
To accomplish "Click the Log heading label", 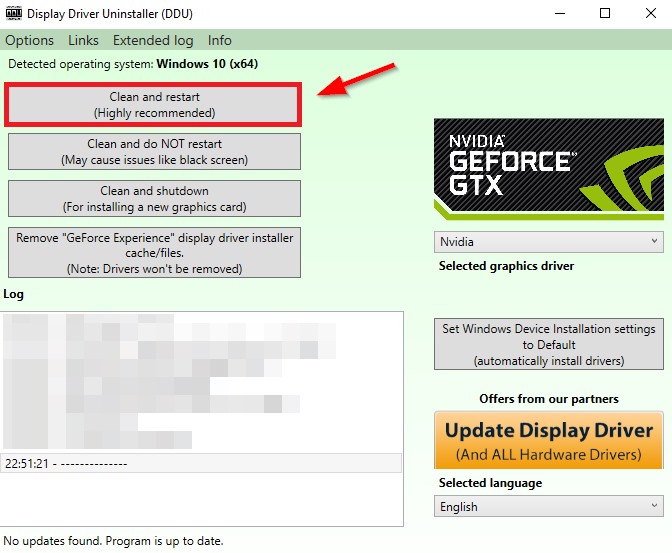I will (13, 295).
